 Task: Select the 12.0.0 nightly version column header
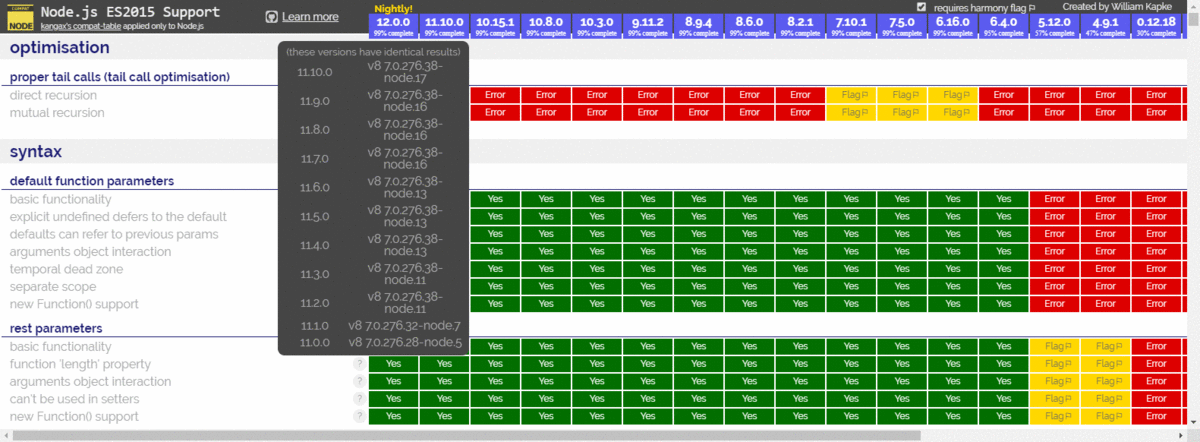pos(394,26)
